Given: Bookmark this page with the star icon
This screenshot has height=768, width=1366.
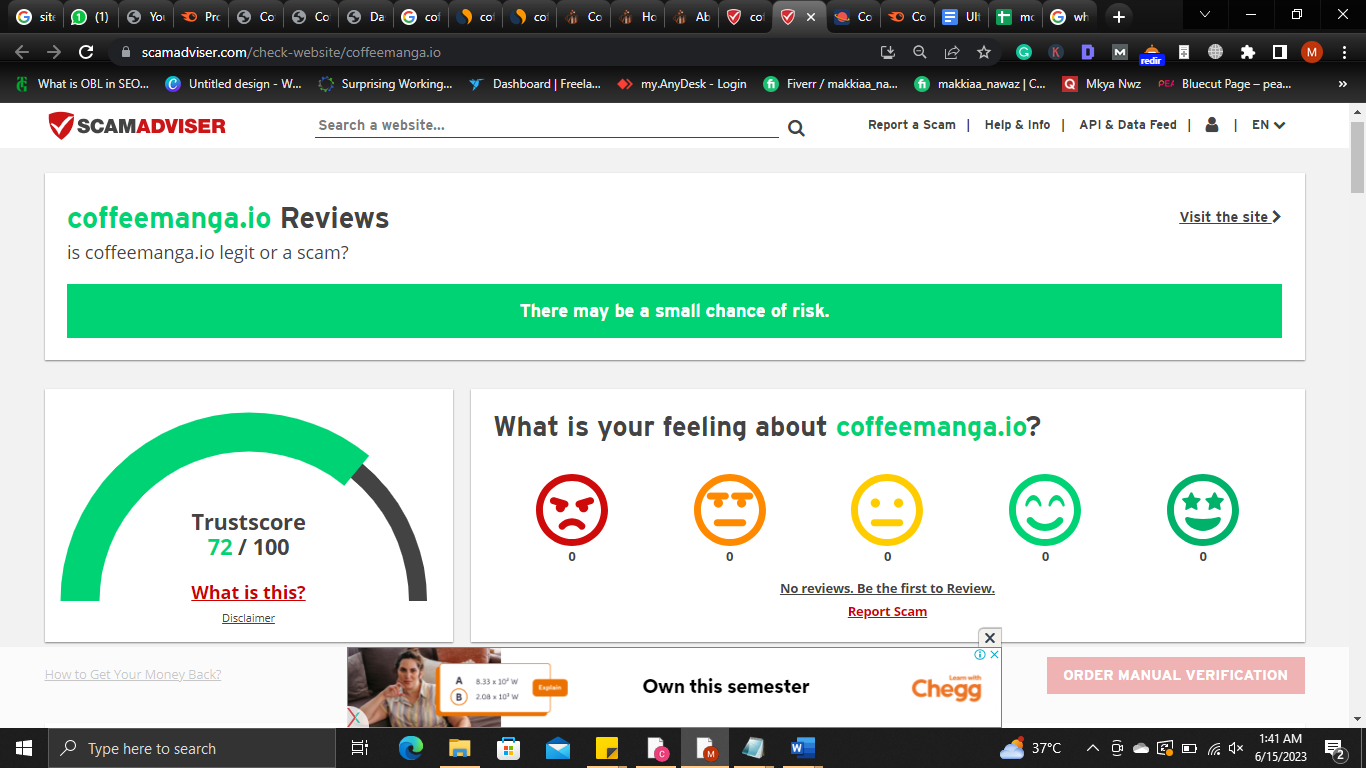Looking at the screenshot, I should coord(984,52).
